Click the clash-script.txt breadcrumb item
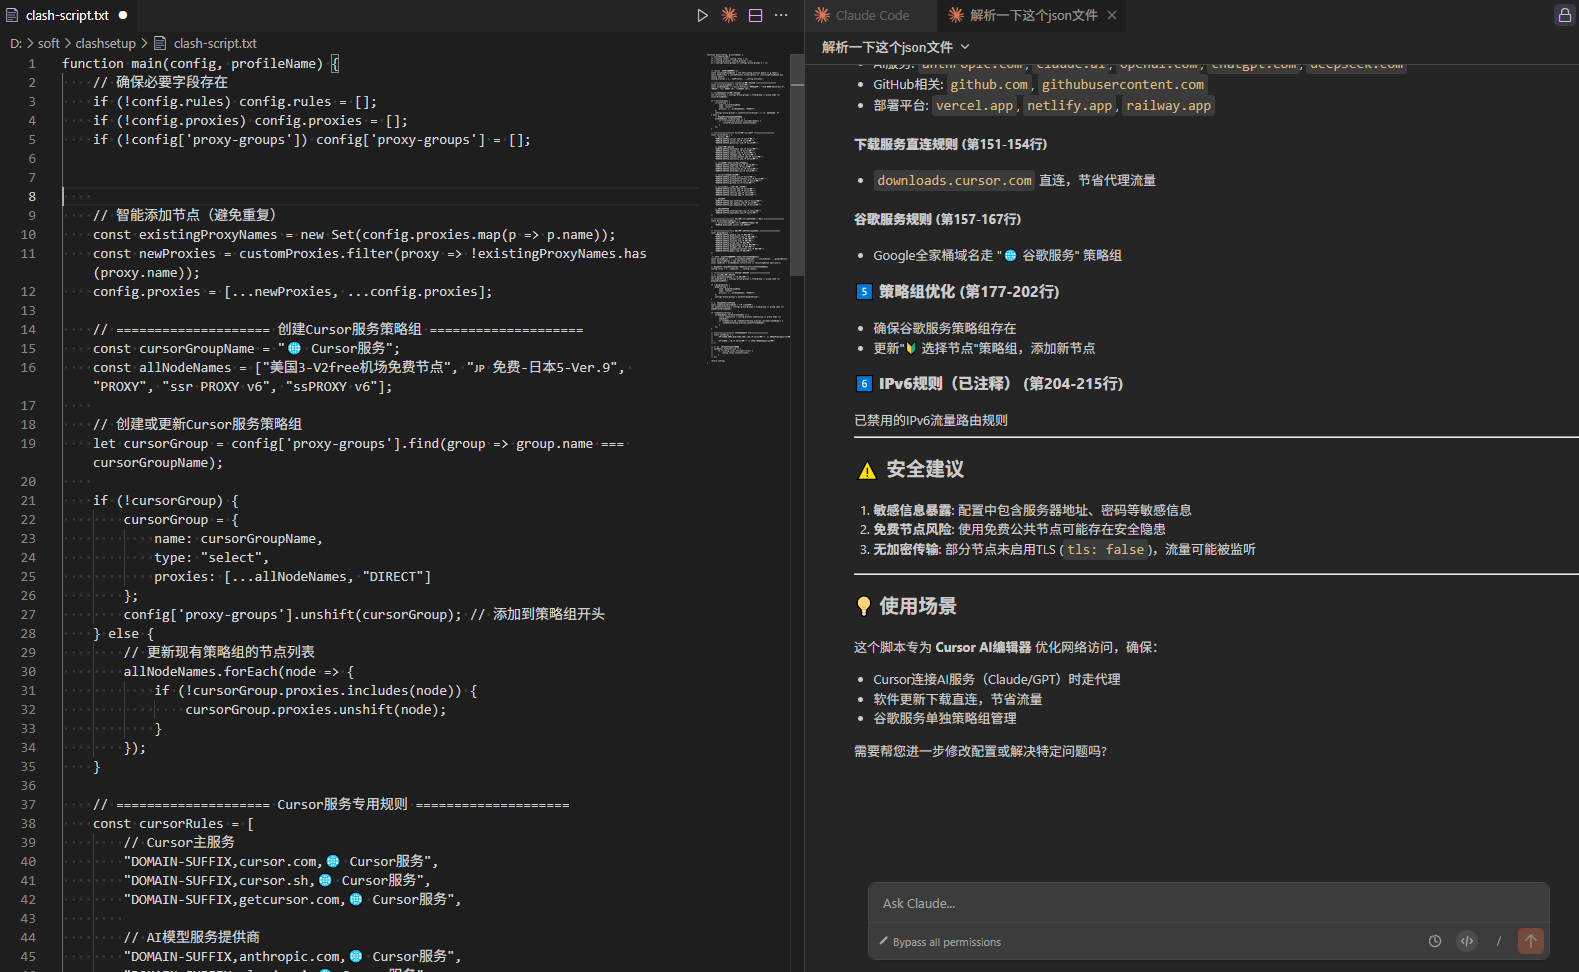The height and width of the screenshot is (972, 1579). tap(215, 43)
